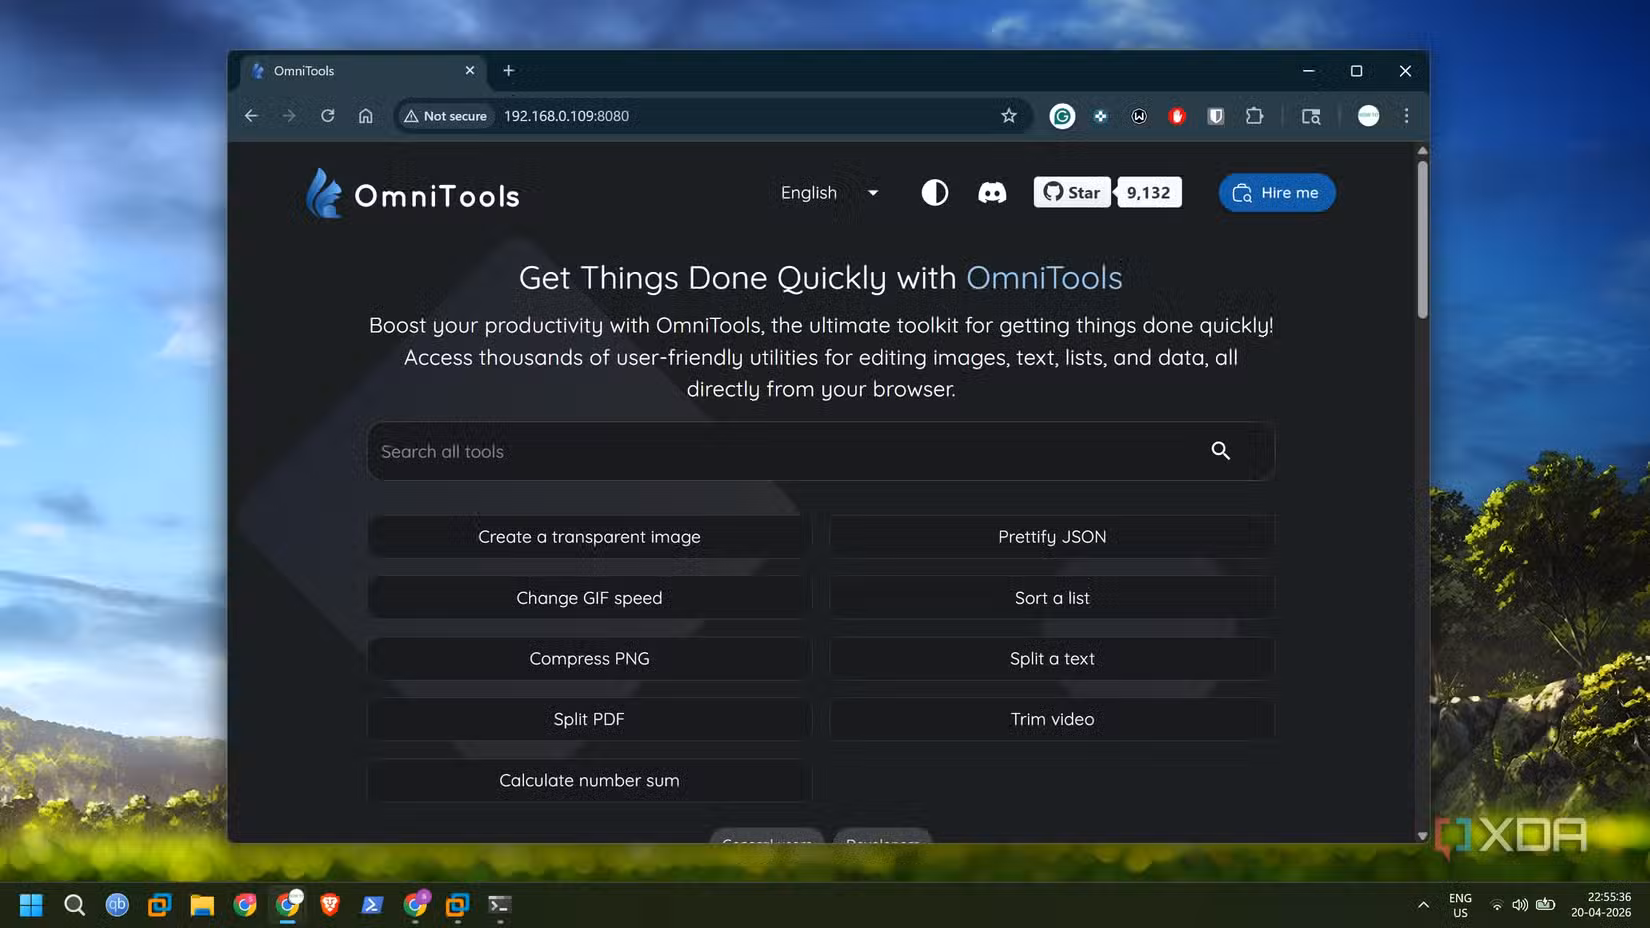Open the Bitwarden shield extension
The image size is (1650, 928).
tap(1215, 116)
